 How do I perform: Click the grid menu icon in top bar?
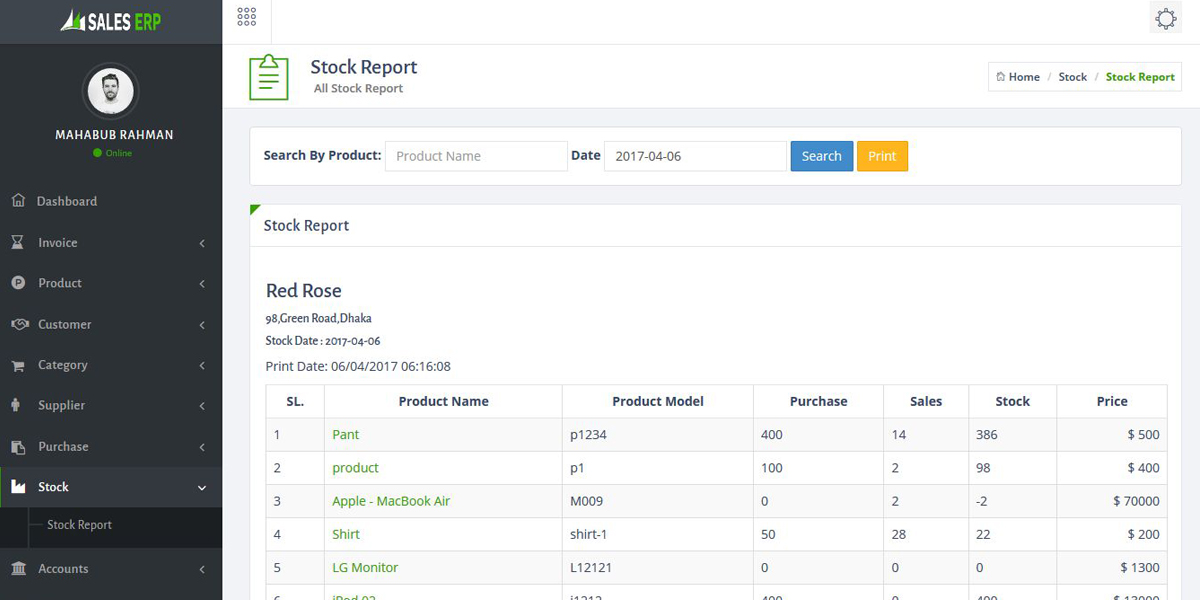click(x=246, y=17)
